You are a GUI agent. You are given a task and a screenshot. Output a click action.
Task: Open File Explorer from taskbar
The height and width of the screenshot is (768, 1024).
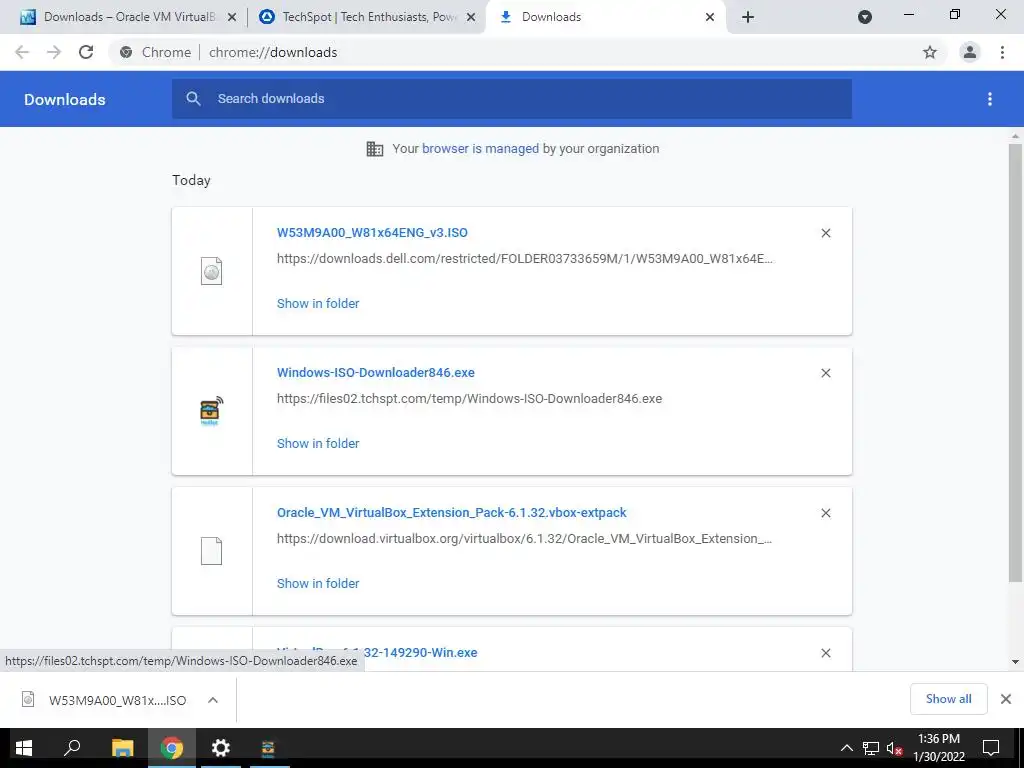tap(122, 748)
